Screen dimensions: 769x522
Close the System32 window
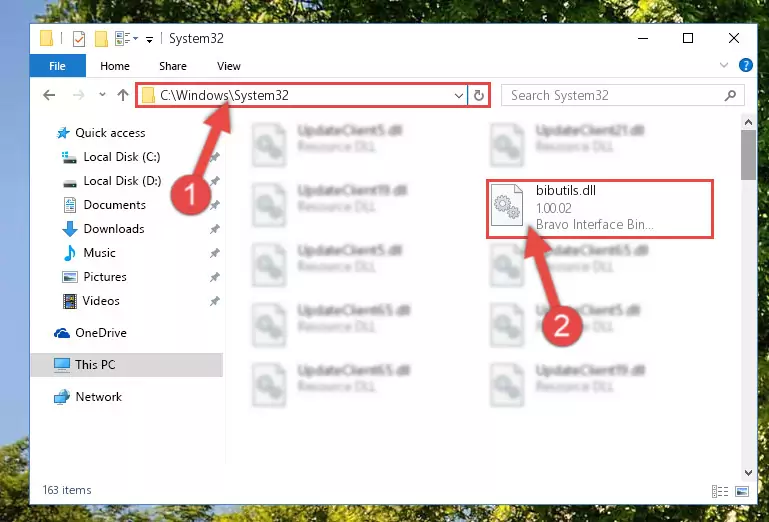[734, 38]
